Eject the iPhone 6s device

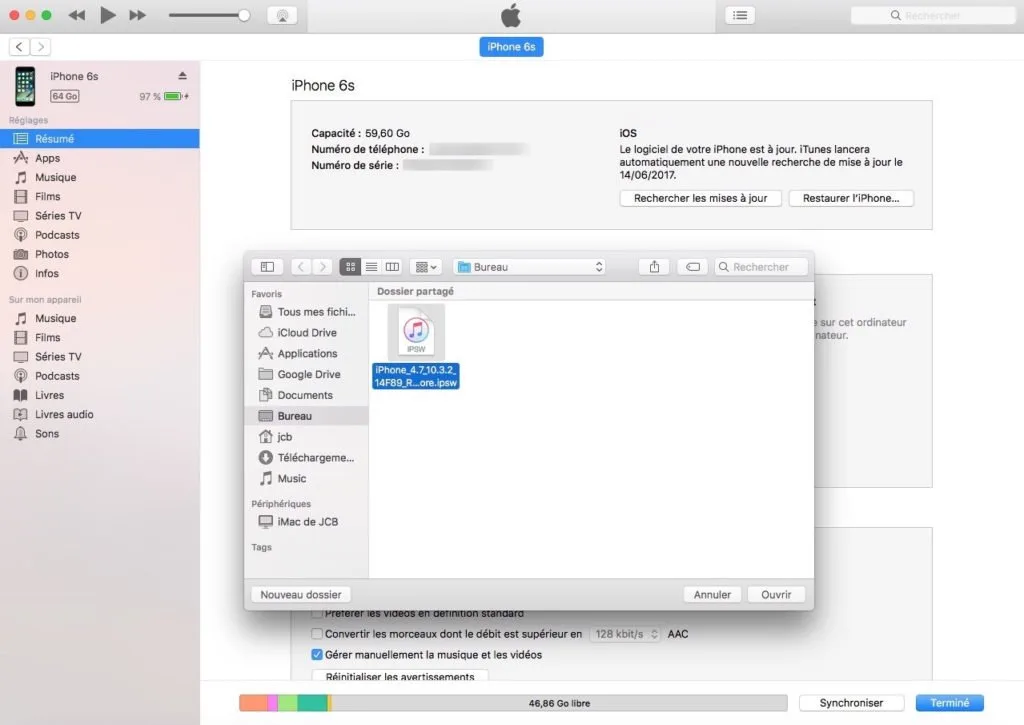point(182,76)
